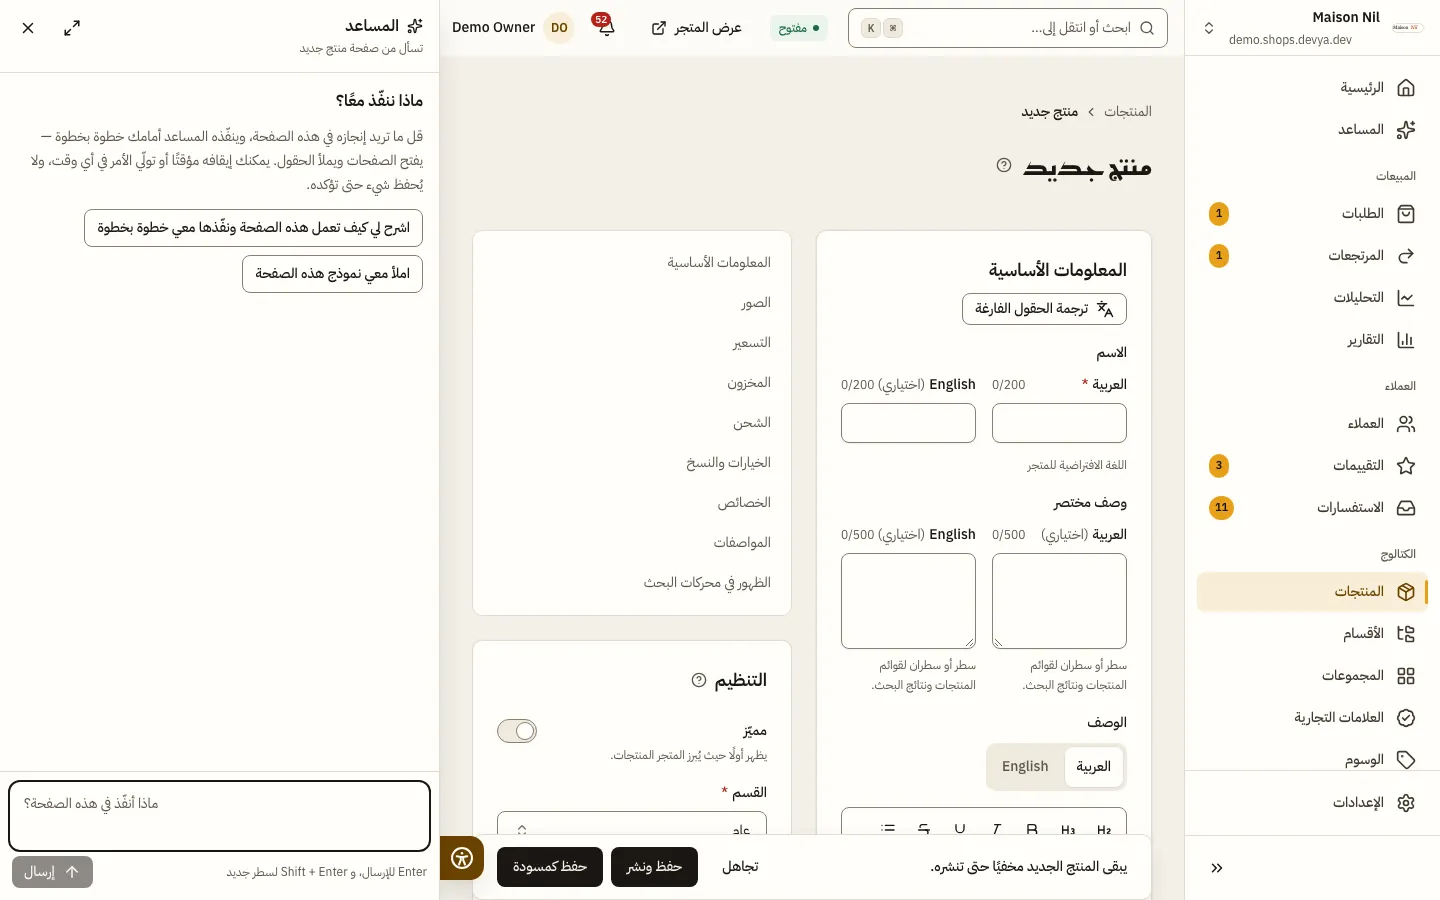The height and width of the screenshot is (900, 1440).
Task: Open العملاء customers in sidebar
Action: tap(1312, 424)
